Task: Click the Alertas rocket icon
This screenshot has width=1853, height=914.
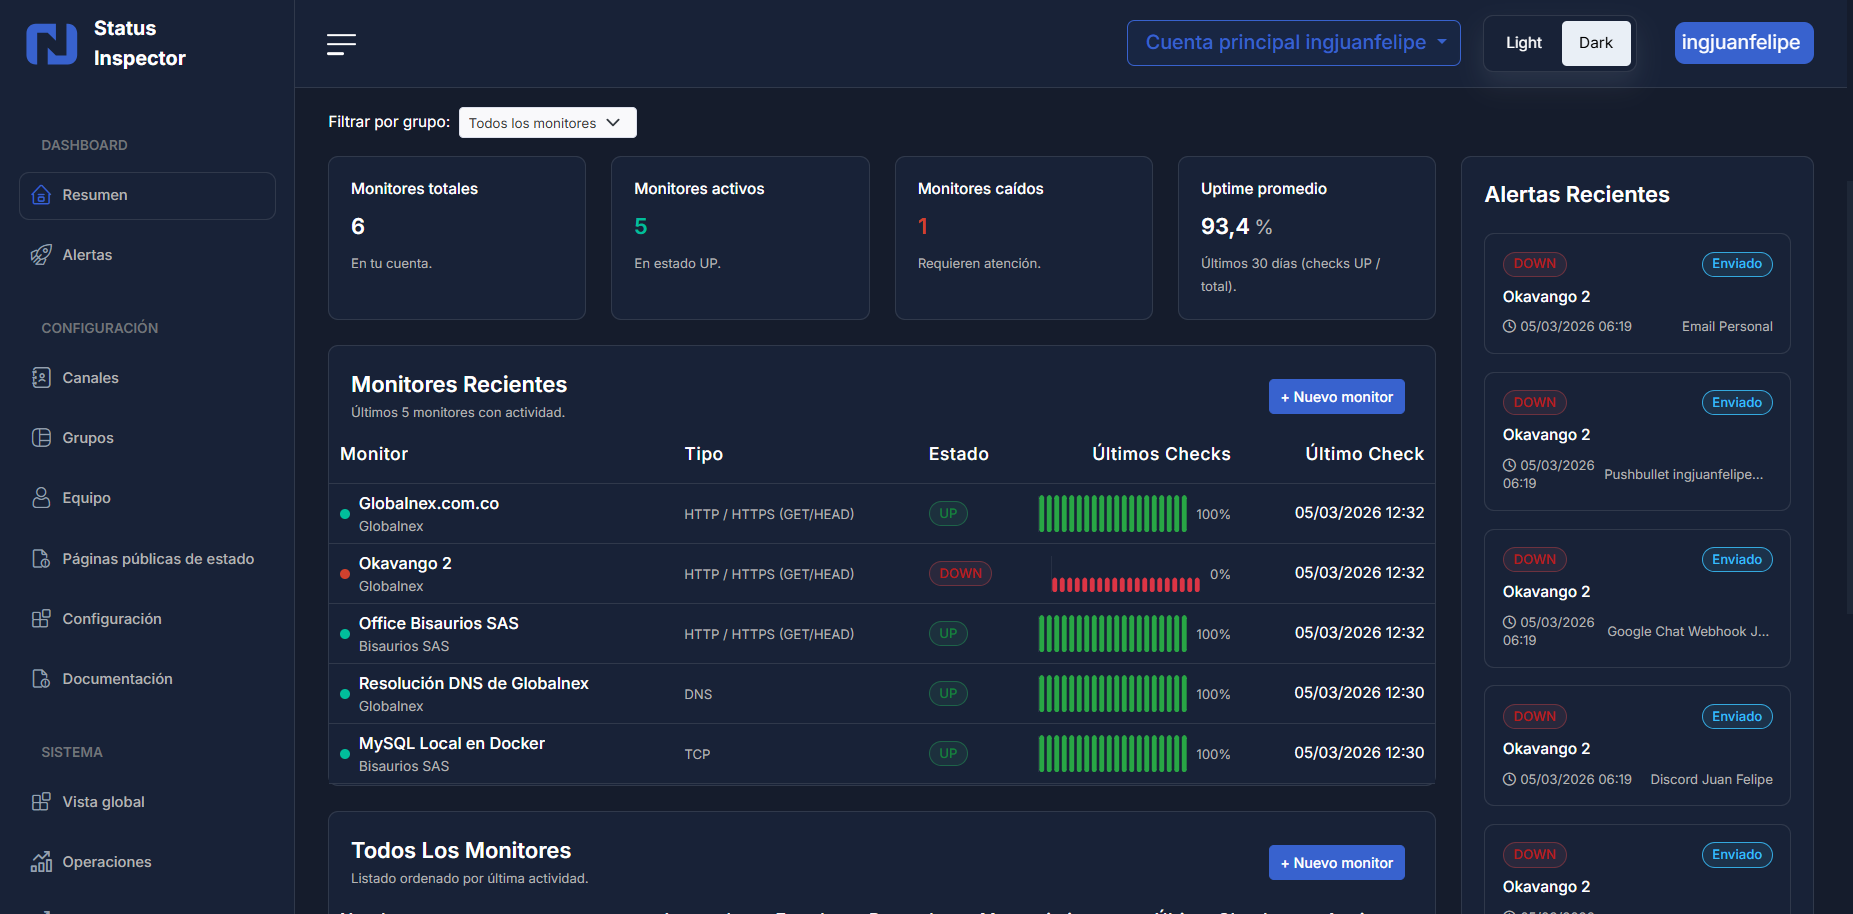Action: coord(41,255)
